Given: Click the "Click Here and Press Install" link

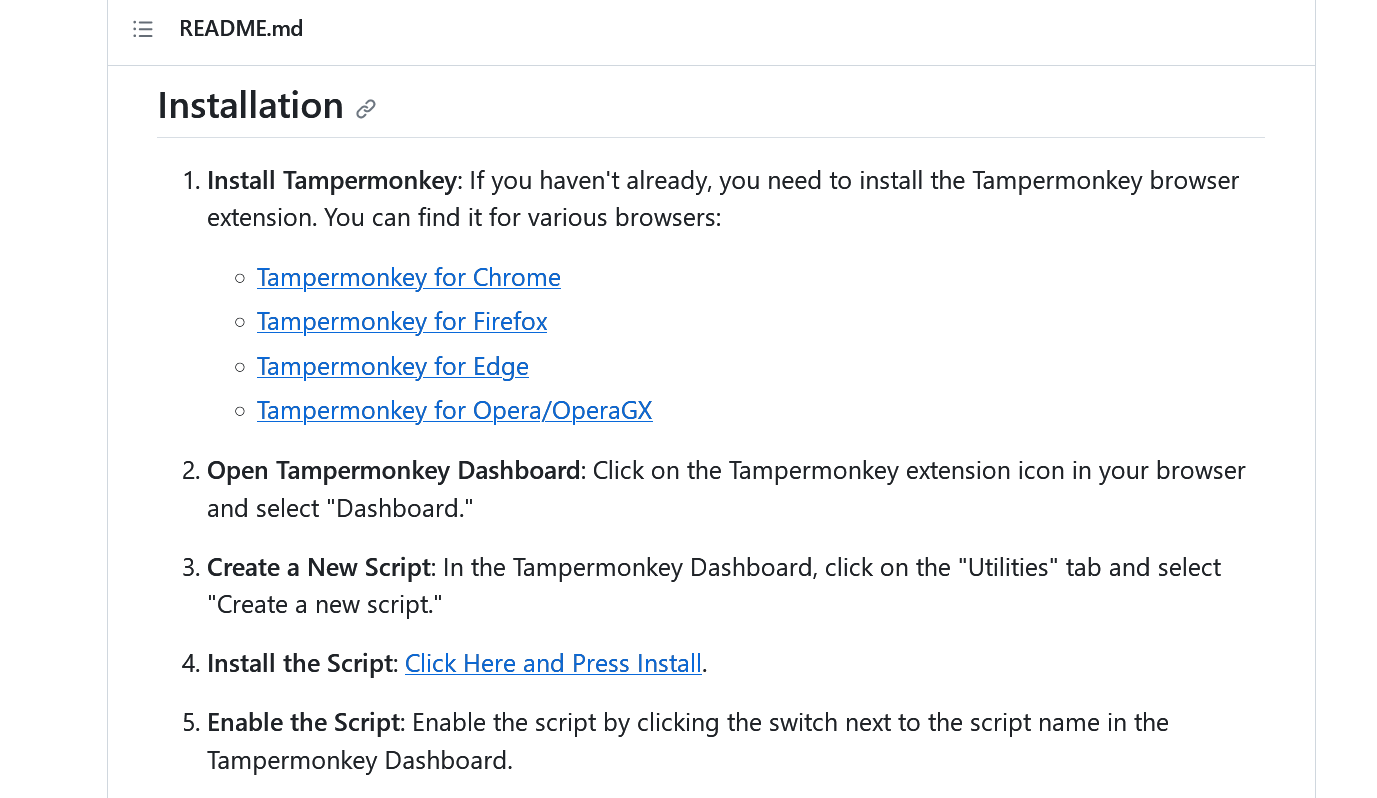Looking at the screenshot, I should click(553, 663).
